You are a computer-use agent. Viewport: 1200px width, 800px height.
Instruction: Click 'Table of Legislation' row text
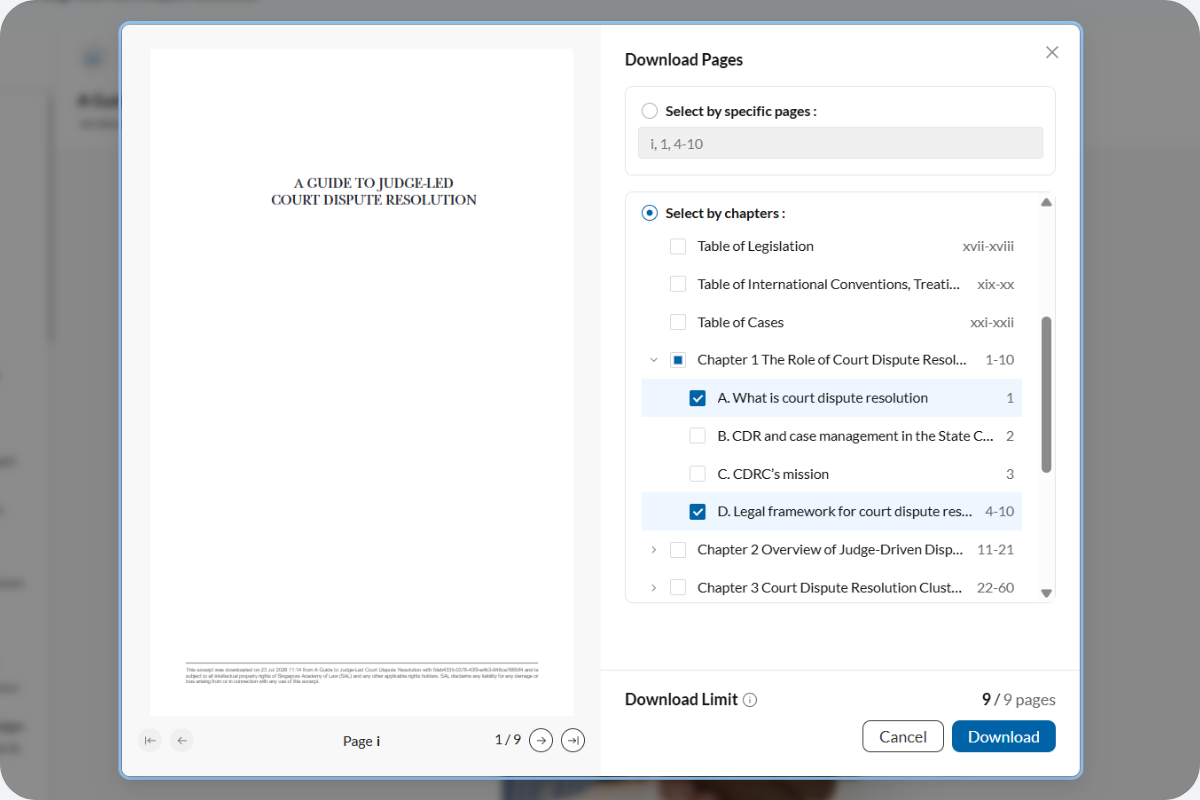pyautogui.click(x=756, y=246)
